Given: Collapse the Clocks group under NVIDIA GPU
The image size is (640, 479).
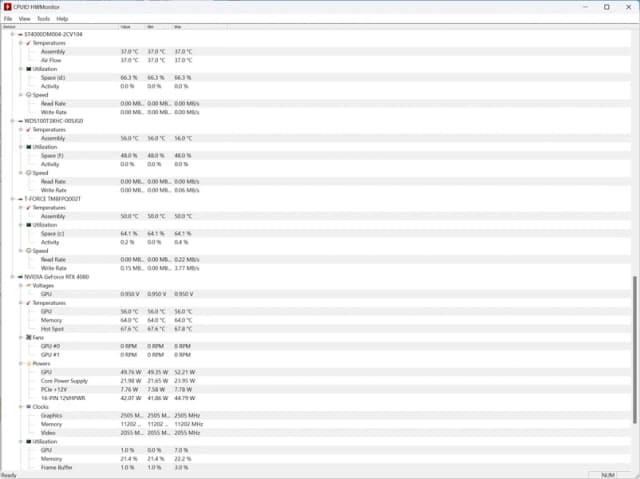Looking at the screenshot, I should coord(20,407).
